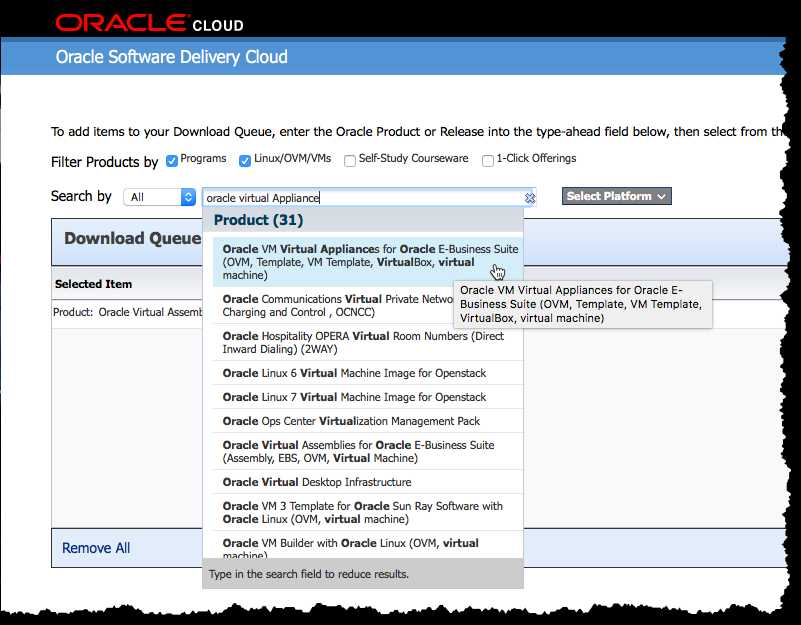This screenshot has width=801, height=625.
Task: Select Oracle VM 3 Template for Sun Ray
Action: (x=368, y=513)
